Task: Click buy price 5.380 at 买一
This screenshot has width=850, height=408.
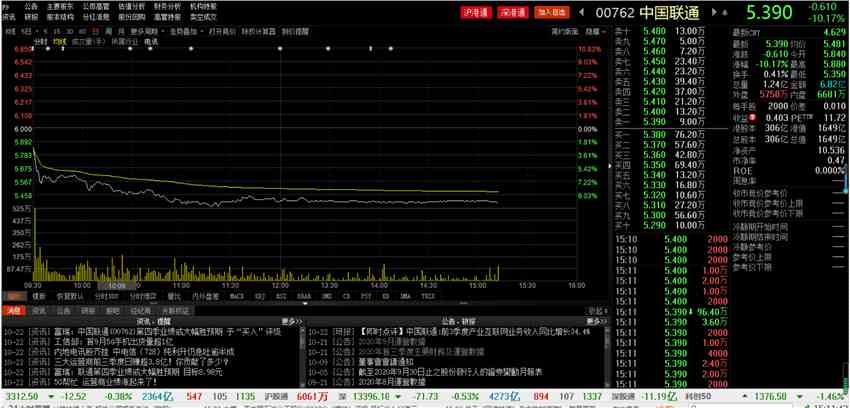Action: 654,134
